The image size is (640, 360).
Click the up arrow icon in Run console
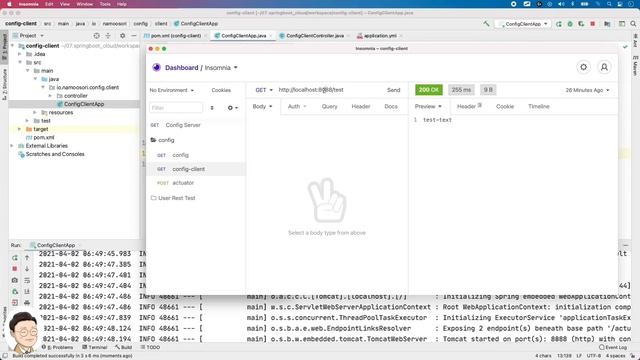click(x=27, y=258)
